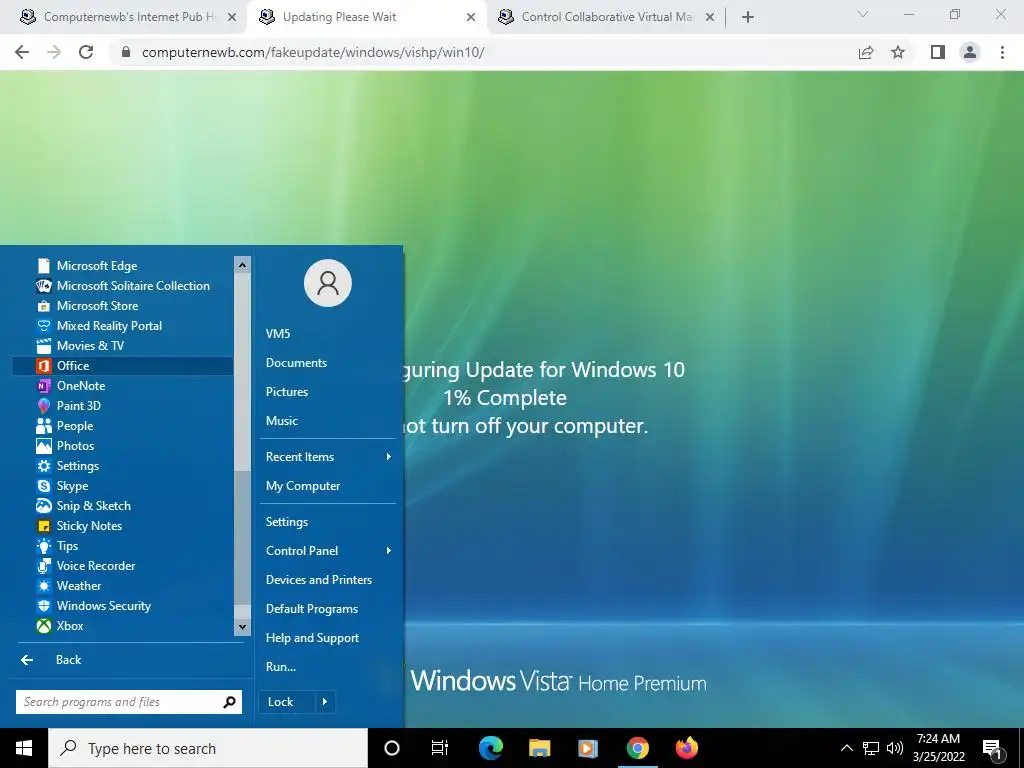Image resolution: width=1024 pixels, height=768 pixels.
Task: Click the programs list down scroll arrow
Action: pyautogui.click(x=242, y=627)
